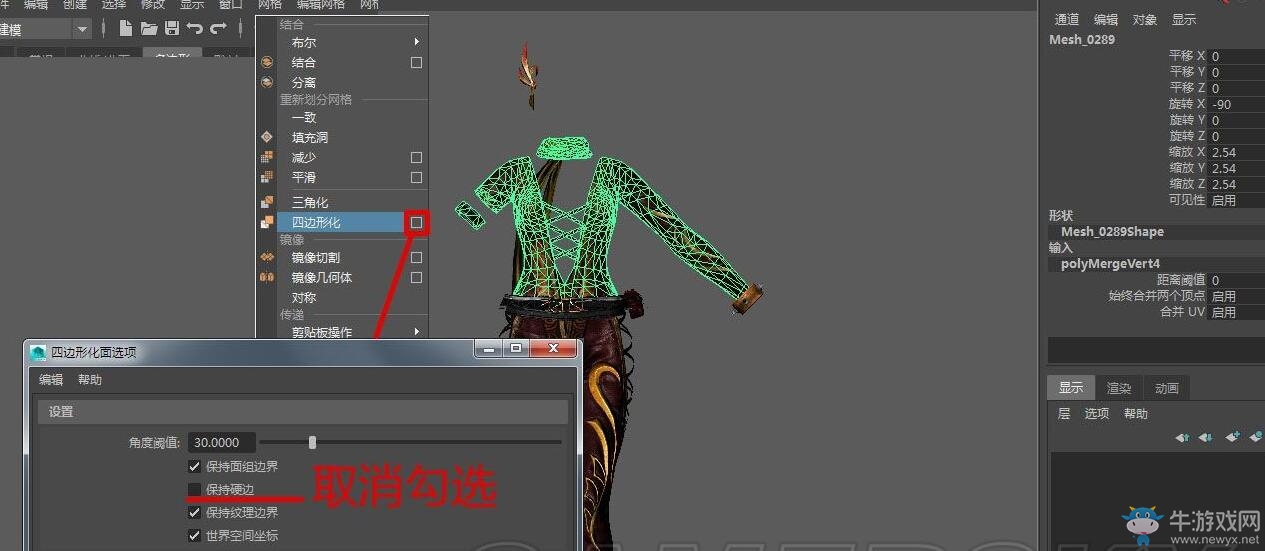
Task: Click the icon beside 结合 menu entry
Action: (267, 62)
